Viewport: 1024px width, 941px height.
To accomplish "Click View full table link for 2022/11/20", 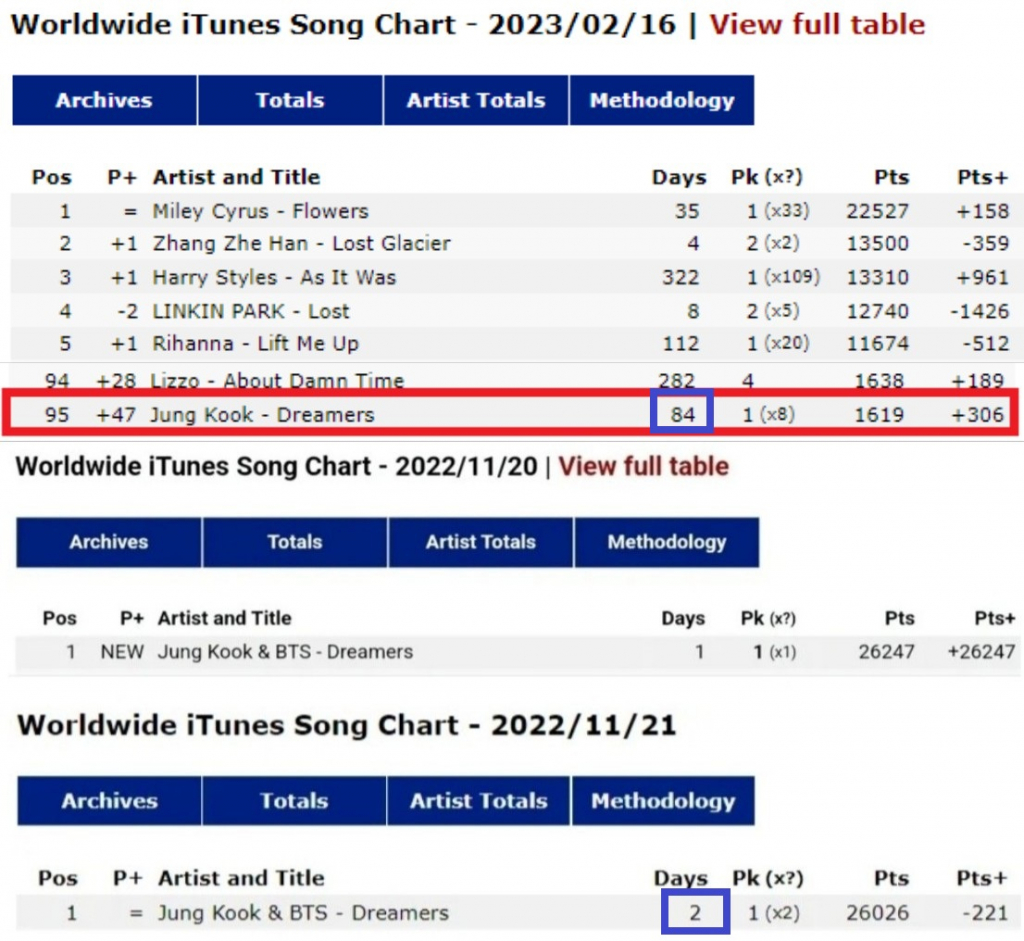I will (643, 466).
